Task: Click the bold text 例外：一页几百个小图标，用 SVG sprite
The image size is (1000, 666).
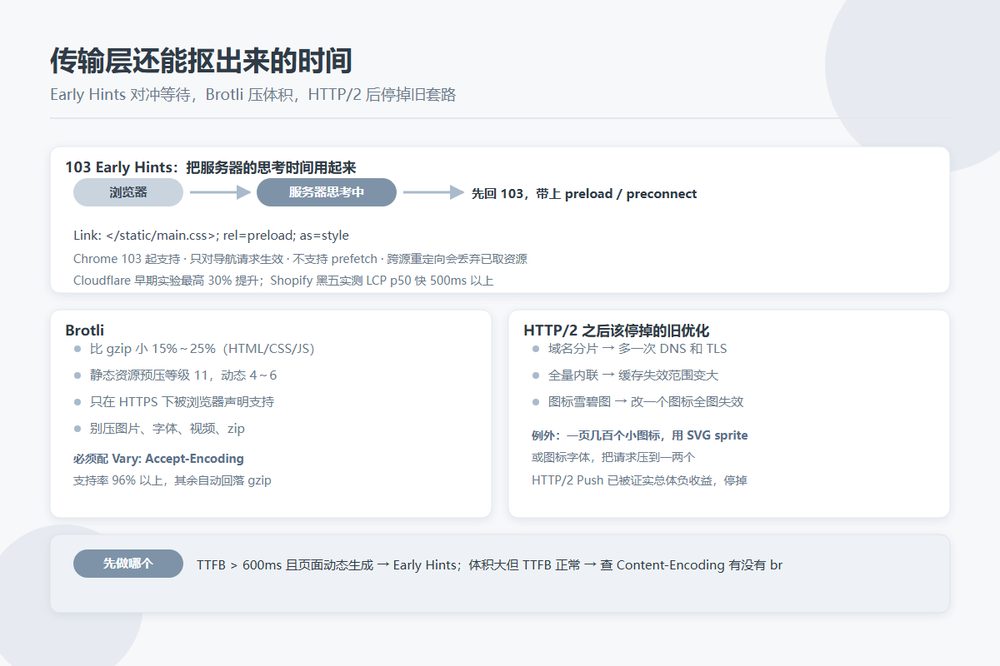Action: click(x=640, y=435)
